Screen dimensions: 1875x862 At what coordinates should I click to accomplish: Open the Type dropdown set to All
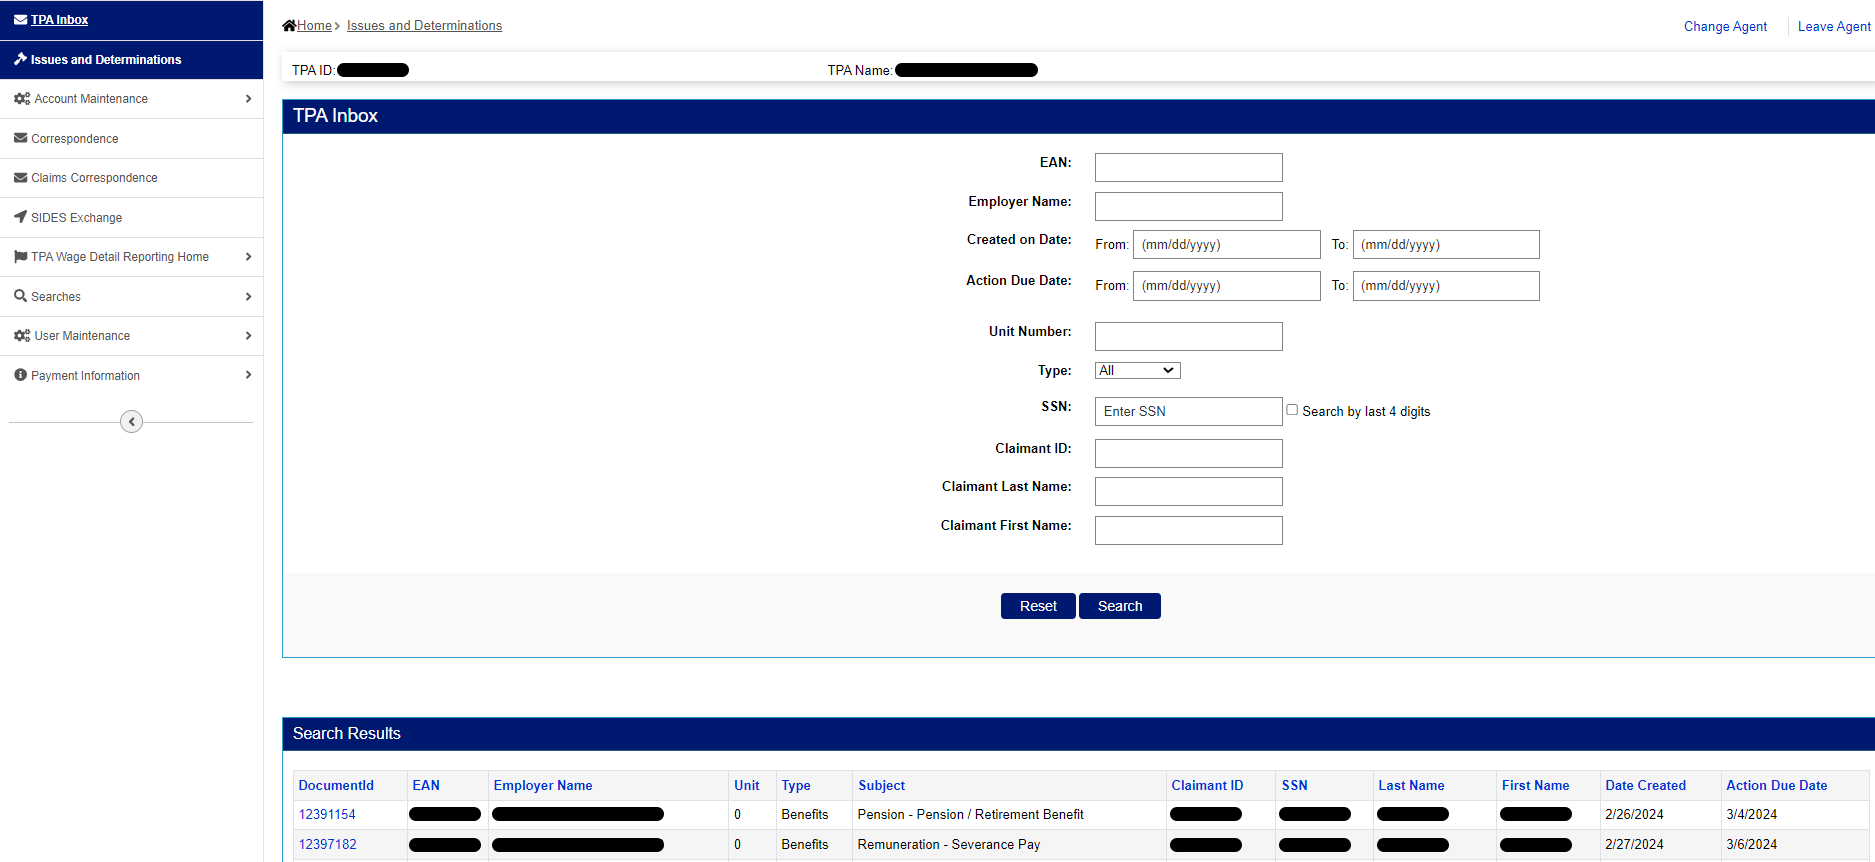tap(1137, 371)
